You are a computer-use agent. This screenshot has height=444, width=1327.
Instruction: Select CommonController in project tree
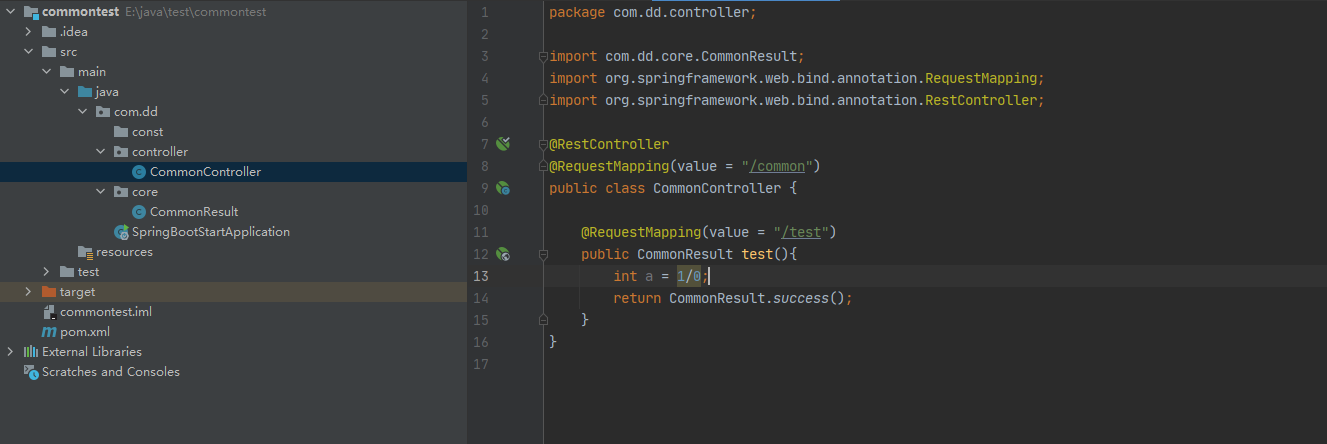click(x=233, y=172)
